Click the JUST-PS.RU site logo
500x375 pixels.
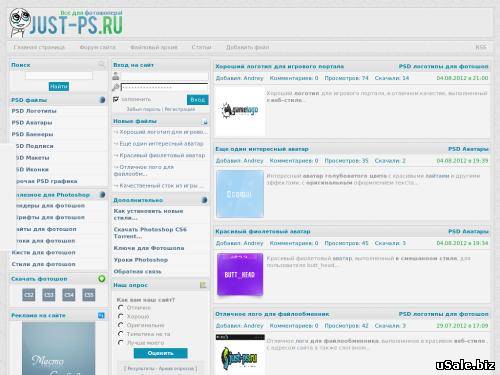[66, 23]
